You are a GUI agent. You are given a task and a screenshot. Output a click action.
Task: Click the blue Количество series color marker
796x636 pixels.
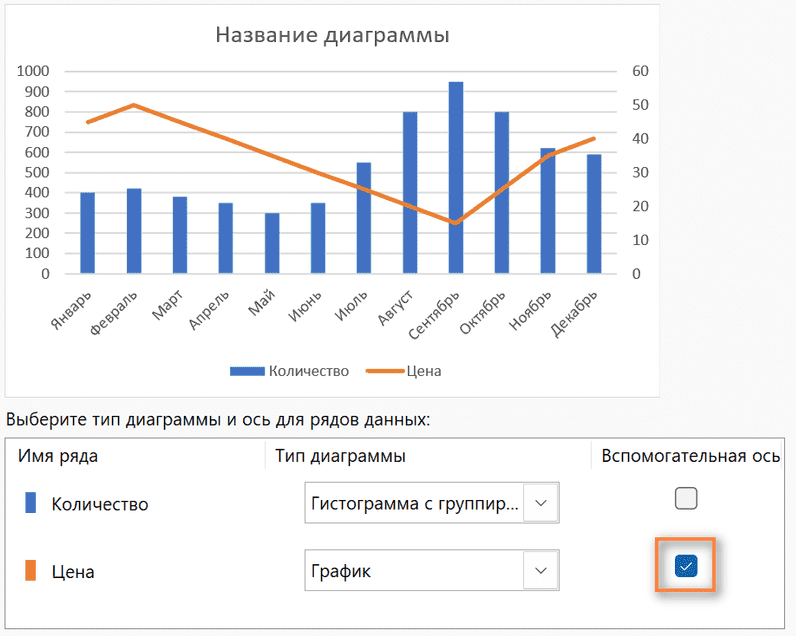pos(30,503)
